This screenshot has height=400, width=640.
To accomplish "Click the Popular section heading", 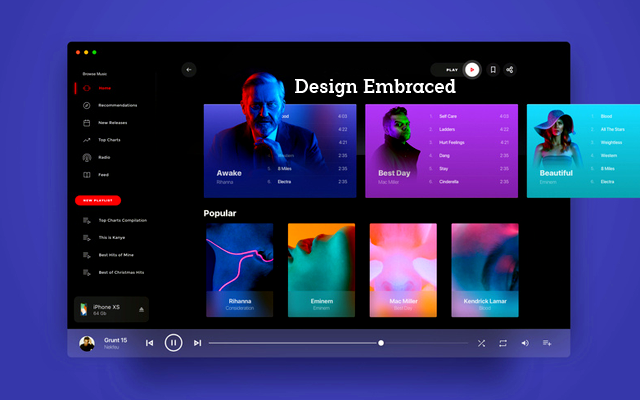I will click(x=220, y=213).
